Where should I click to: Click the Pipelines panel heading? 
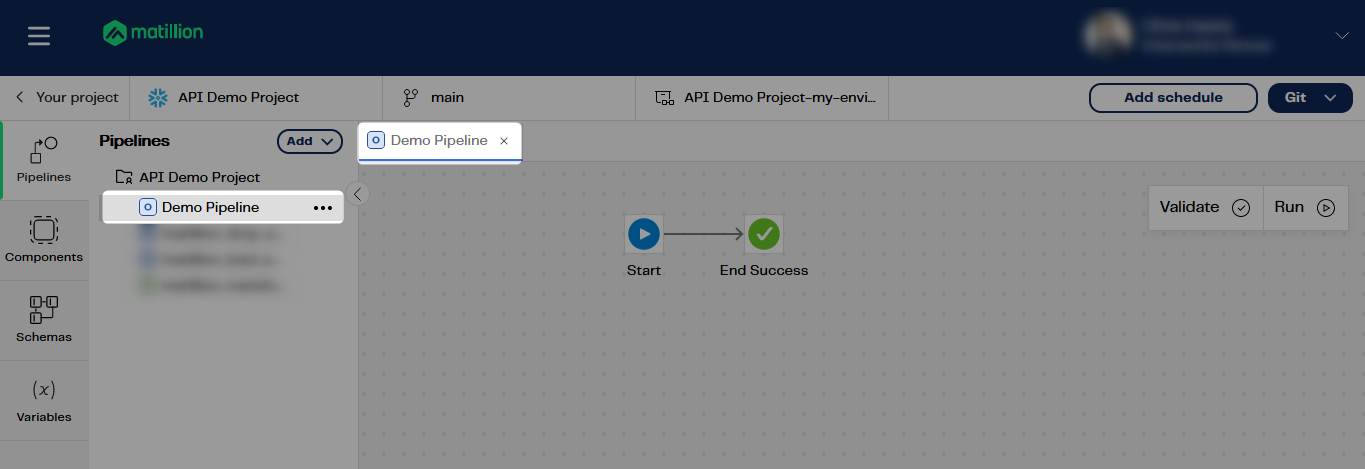pyautogui.click(x=135, y=141)
